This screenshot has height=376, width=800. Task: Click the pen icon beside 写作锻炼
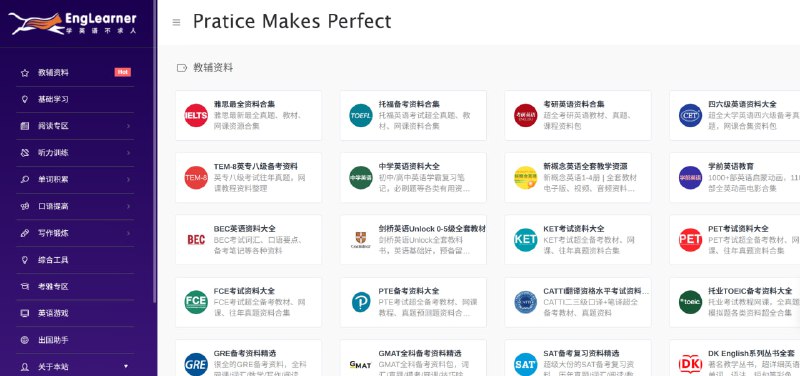(24, 233)
